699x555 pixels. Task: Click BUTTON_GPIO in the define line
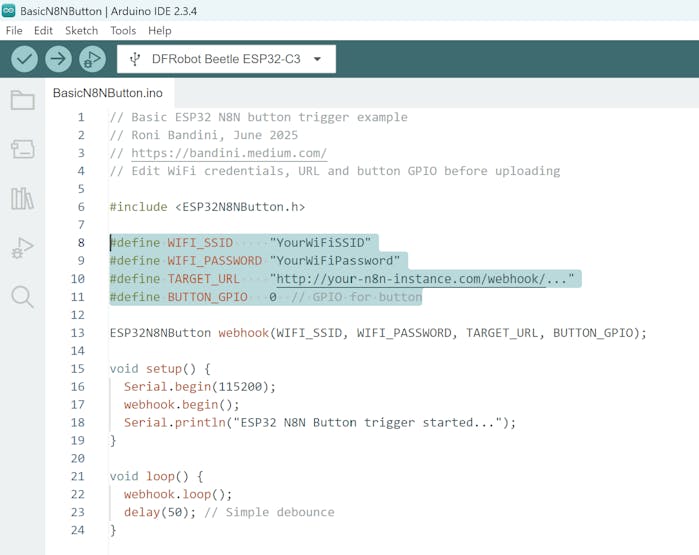click(207, 297)
